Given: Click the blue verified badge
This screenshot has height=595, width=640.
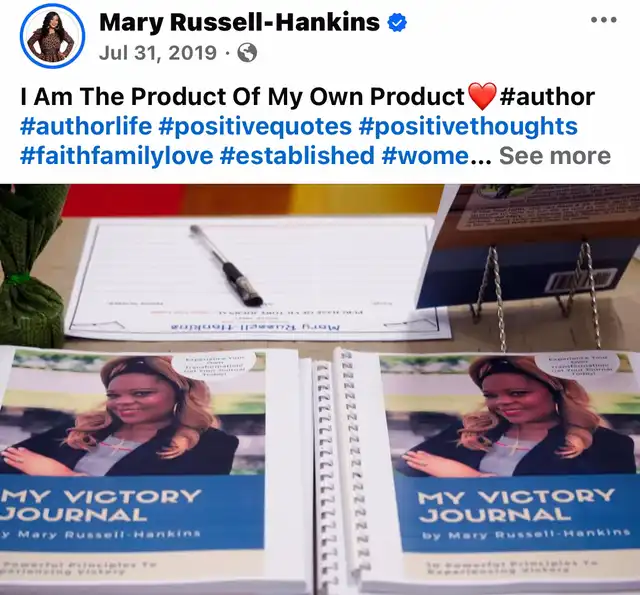Looking at the screenshot, I should pyautogui.click(x=397, y=22).
